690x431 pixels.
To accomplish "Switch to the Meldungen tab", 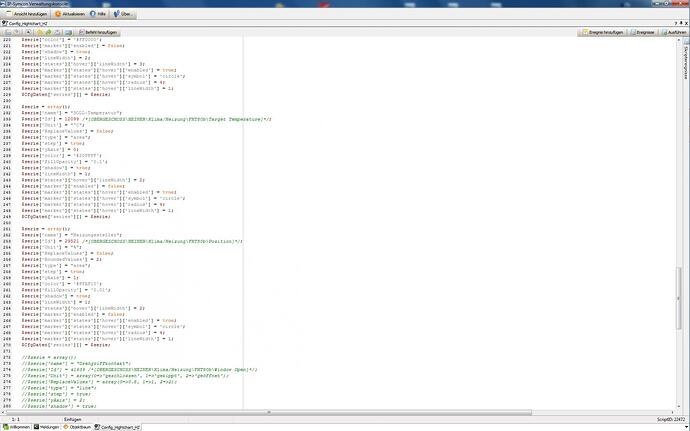I will coord(47,427).
